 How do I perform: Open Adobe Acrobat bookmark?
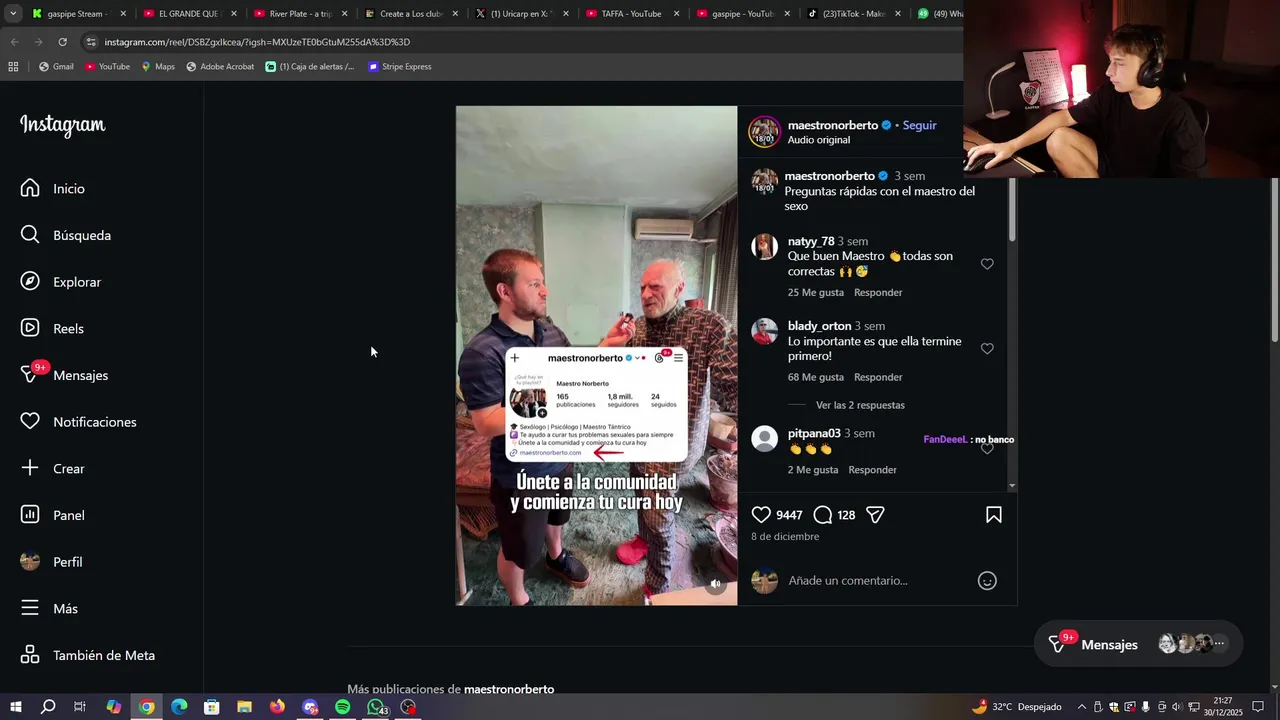tap(220, 67)
